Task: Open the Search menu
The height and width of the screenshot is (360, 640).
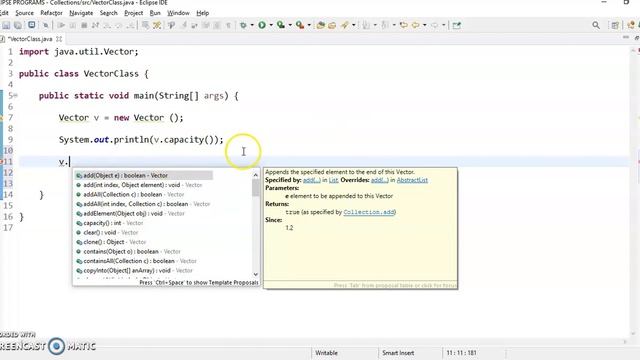Action: coord(109,13)
